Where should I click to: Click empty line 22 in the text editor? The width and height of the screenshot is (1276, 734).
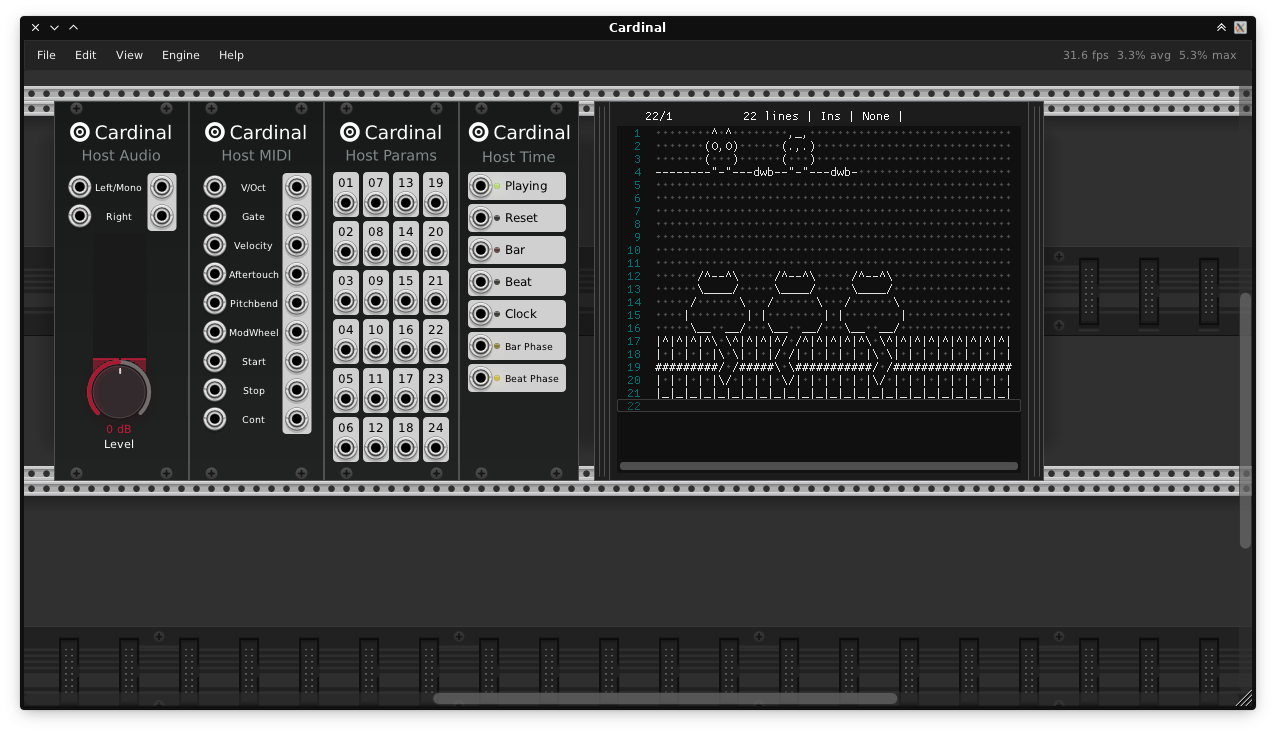point(818,406)
